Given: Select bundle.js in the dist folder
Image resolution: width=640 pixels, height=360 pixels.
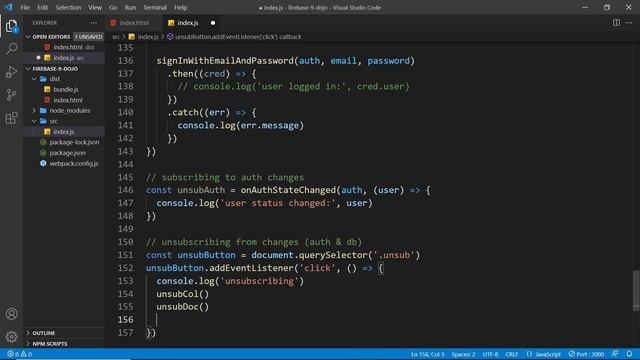Looking at the screenshot, I should 65,89.
